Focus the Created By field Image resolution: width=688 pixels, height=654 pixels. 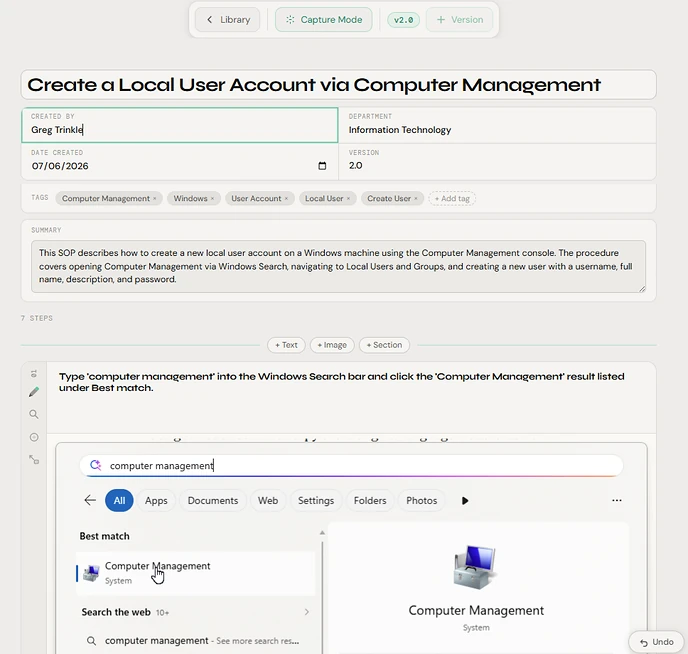coord(179,125)
